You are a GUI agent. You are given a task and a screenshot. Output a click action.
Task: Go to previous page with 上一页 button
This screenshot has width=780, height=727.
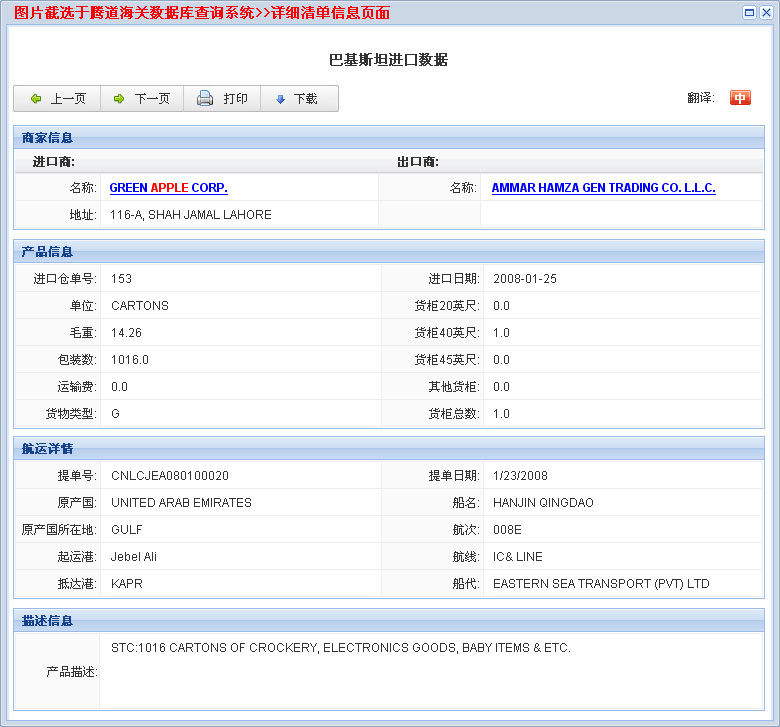click(x=58, y=99)
